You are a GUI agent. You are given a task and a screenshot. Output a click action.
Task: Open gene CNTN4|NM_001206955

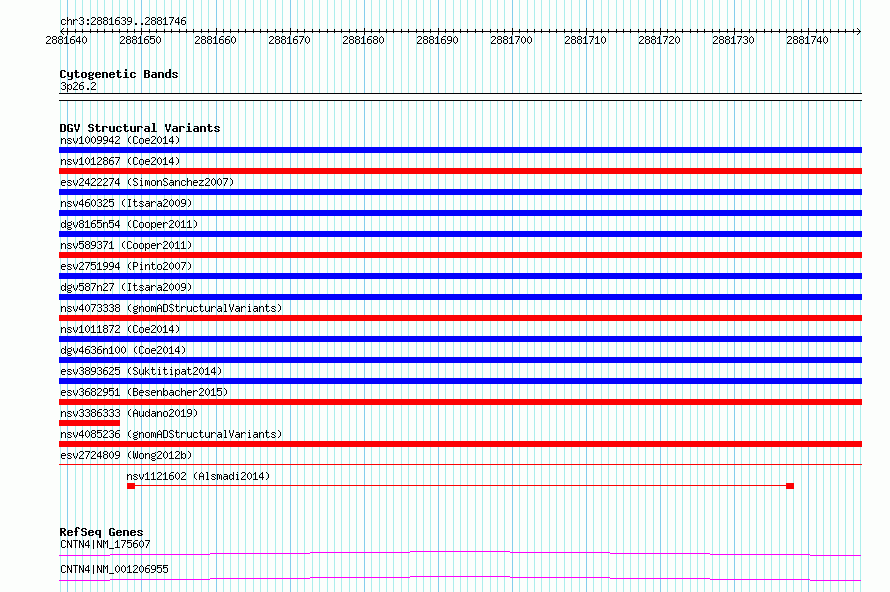(114, 569)
